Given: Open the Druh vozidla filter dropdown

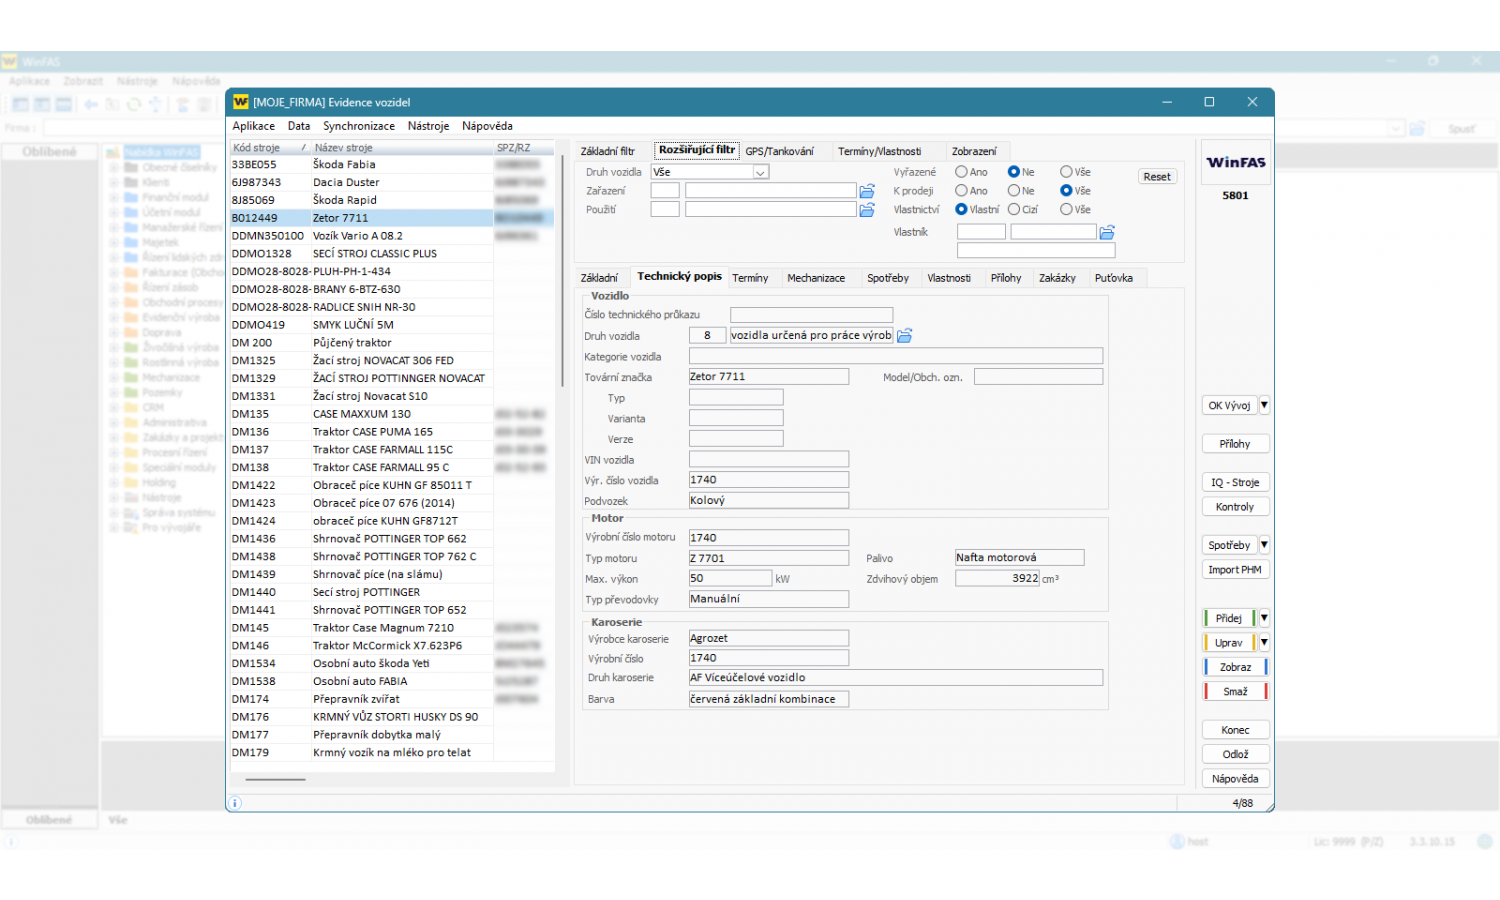Looking at the screenshot, I should (760, 173).
